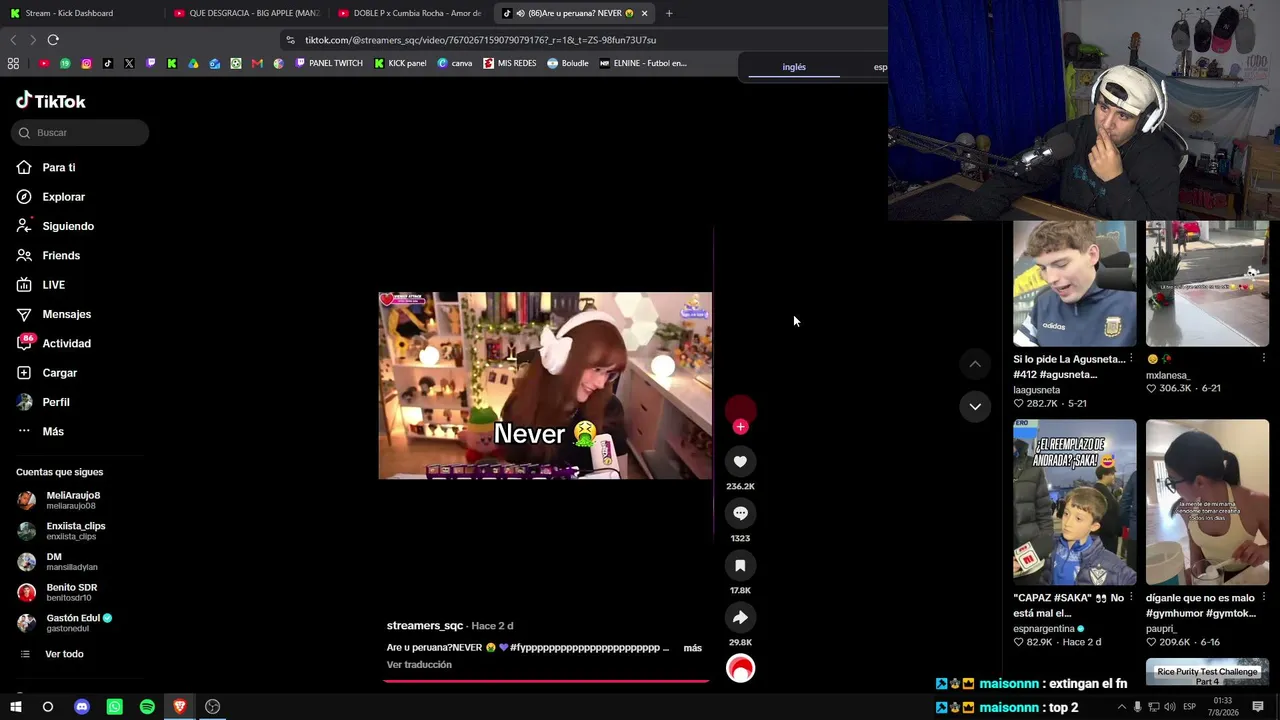Expand followed accounts with 'Ver todo'
Image resolution: width=1280 pixels, height=720 pixels.
(64, 654)
